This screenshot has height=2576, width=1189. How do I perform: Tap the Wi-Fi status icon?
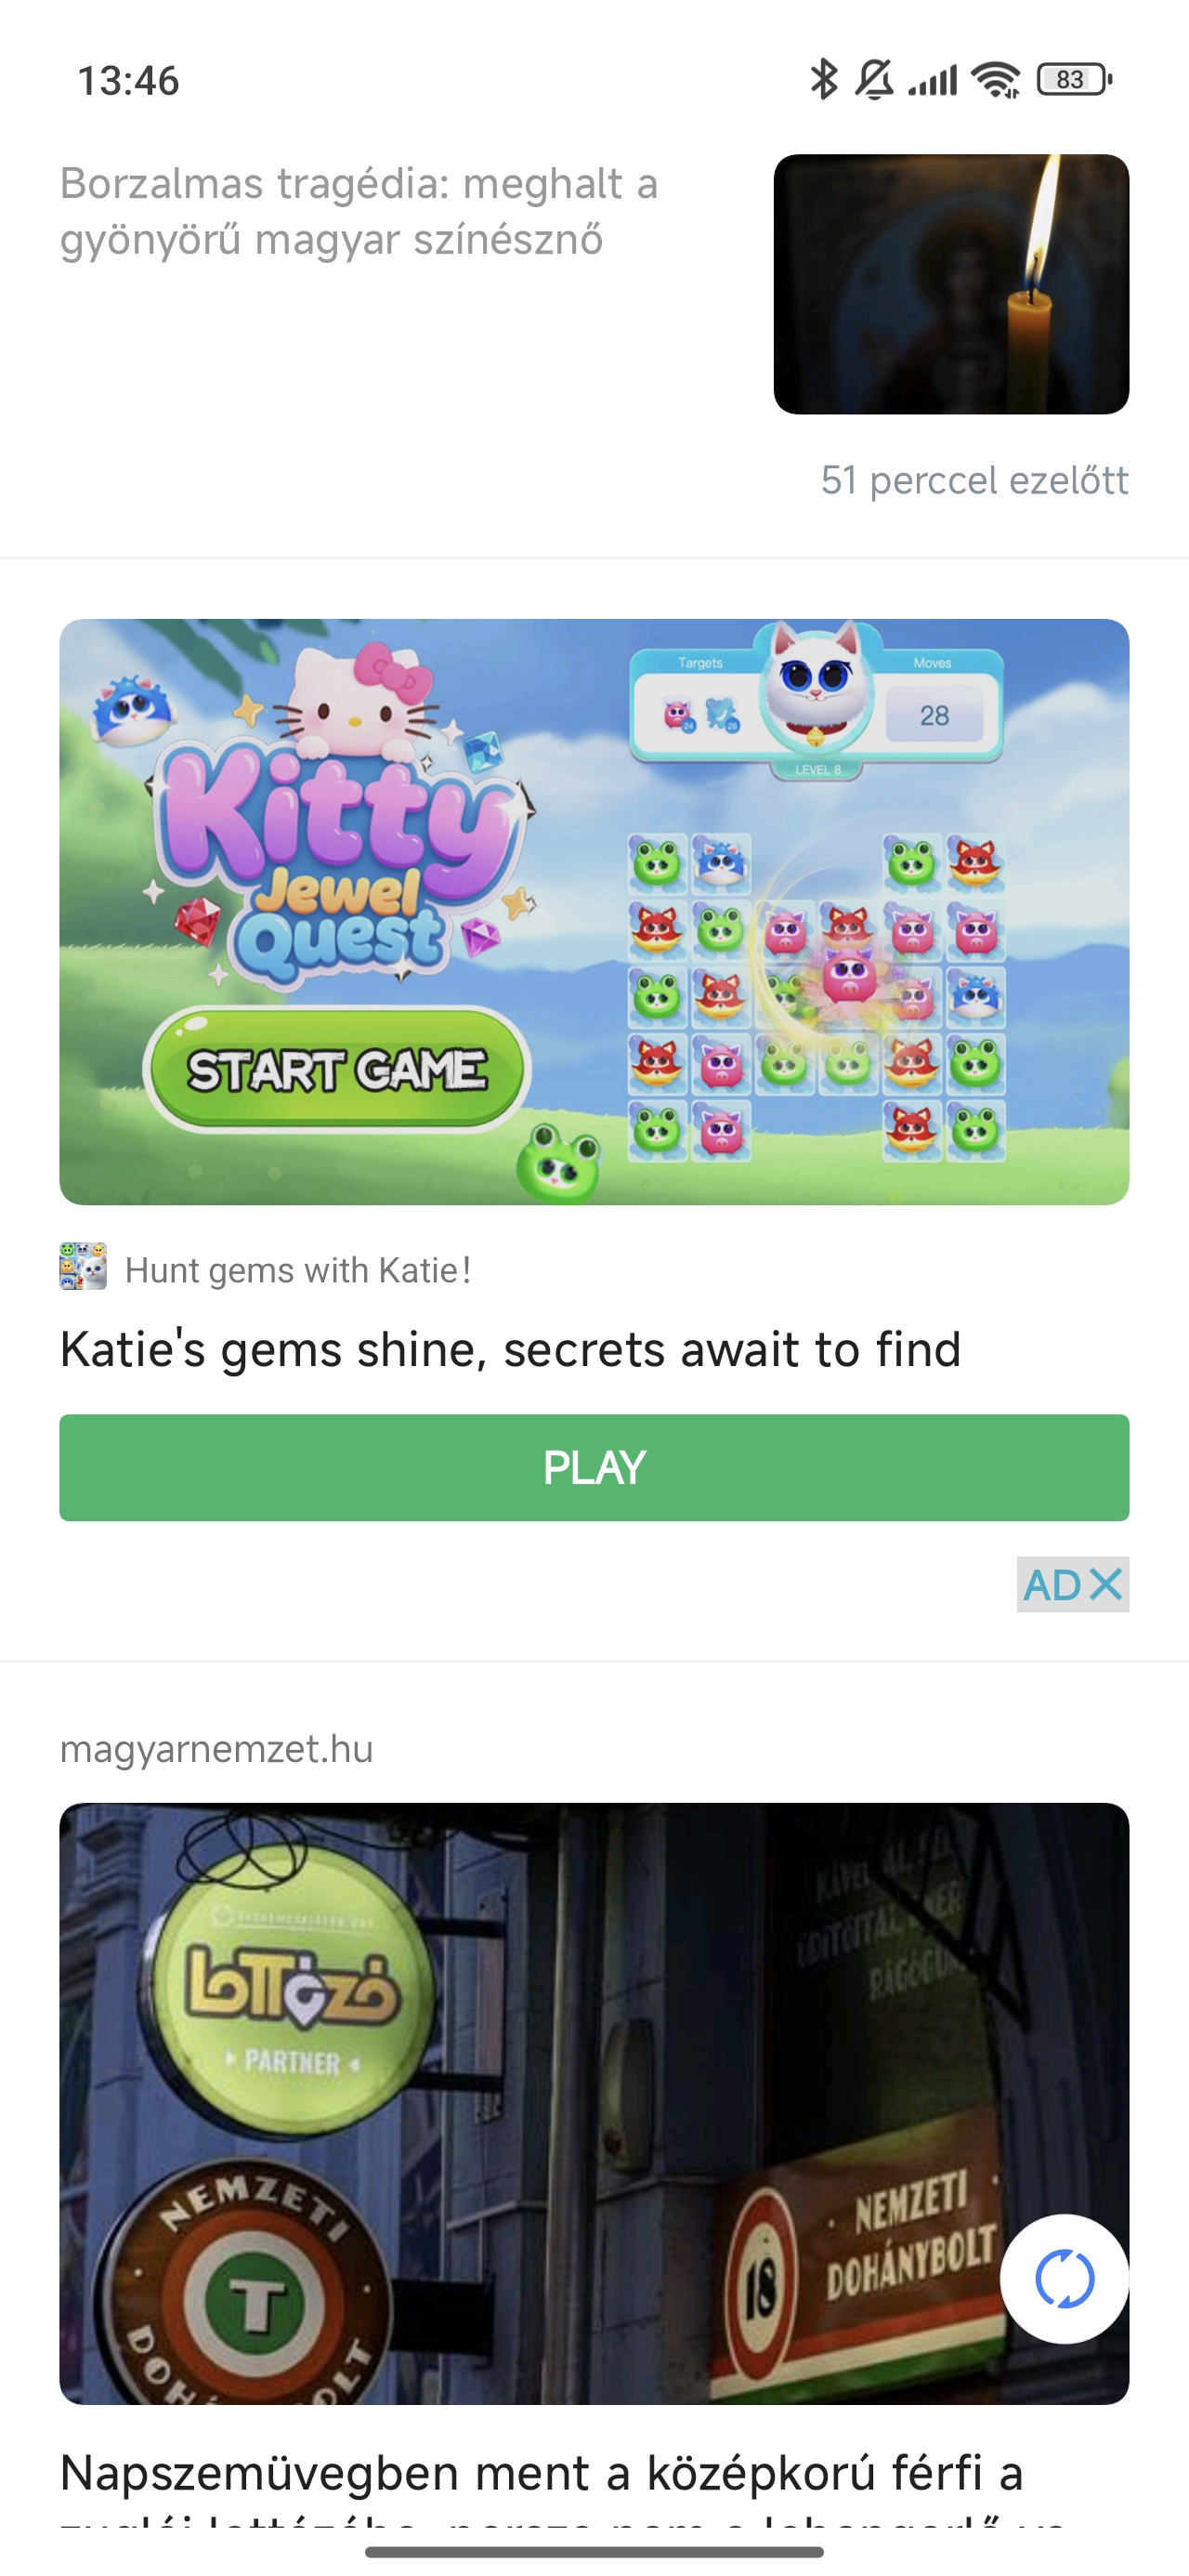coord(996,79)
